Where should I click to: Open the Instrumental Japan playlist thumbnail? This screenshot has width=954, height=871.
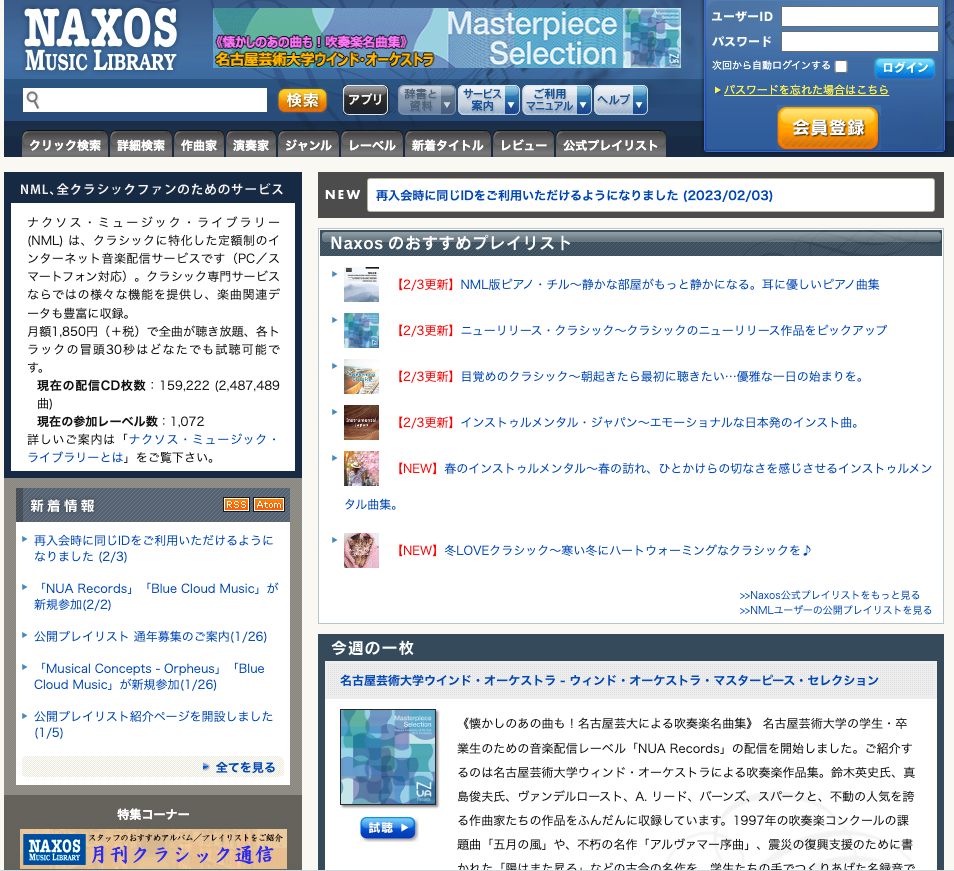361,422
